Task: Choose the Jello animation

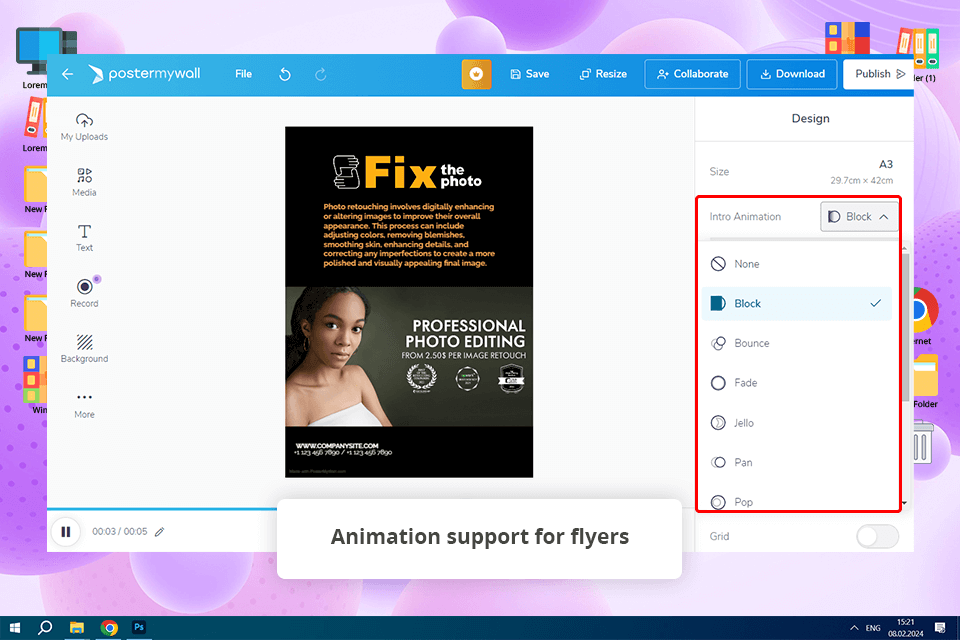Action: click(x=796, y=423)
